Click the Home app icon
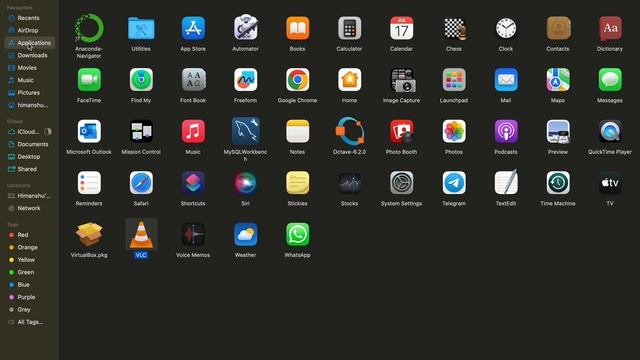The width and height of the screenshot is (640, 360). pyautogui.click(x=349, y=80)
